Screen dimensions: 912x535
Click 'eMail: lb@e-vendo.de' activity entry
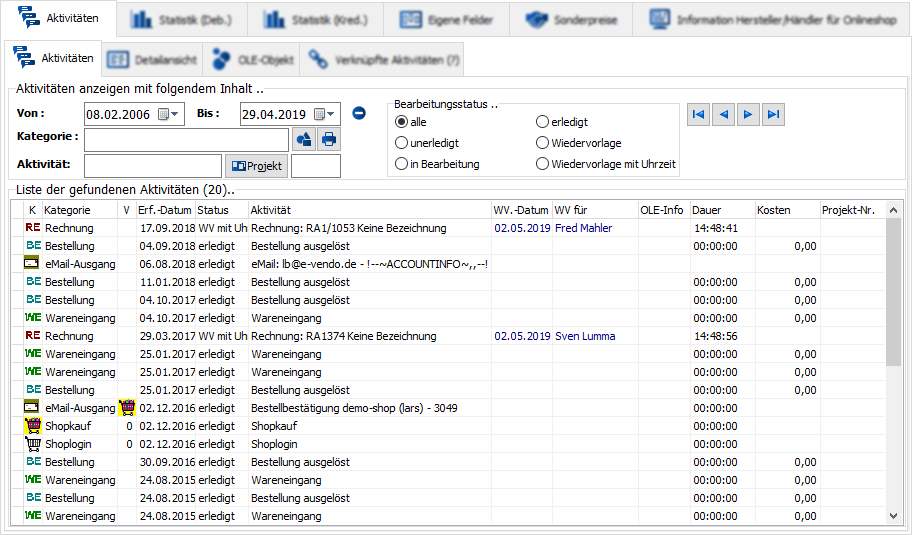[x=369, y=264]
